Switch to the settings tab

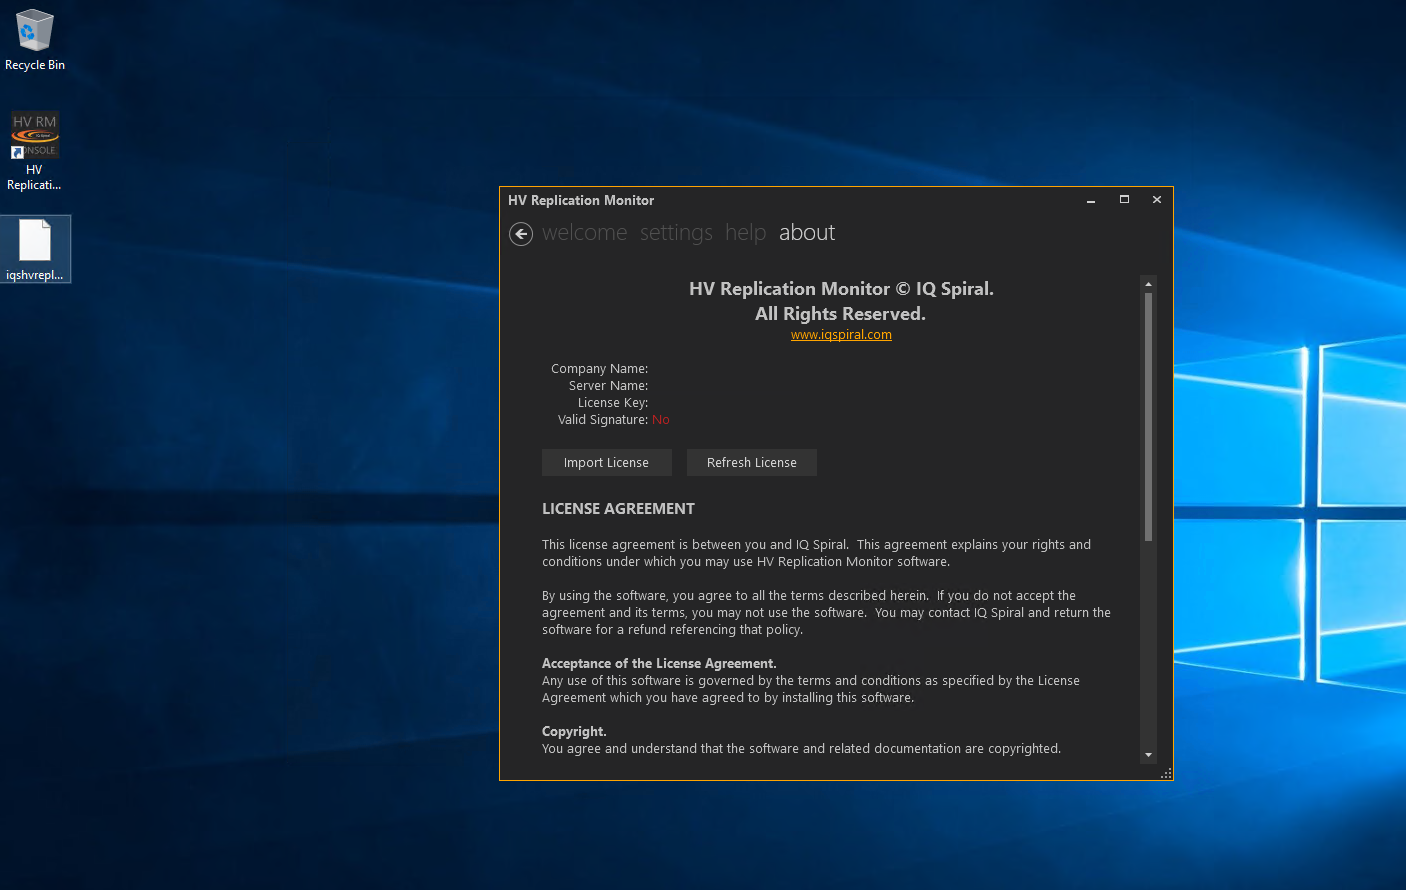click(x=676, y=233)
